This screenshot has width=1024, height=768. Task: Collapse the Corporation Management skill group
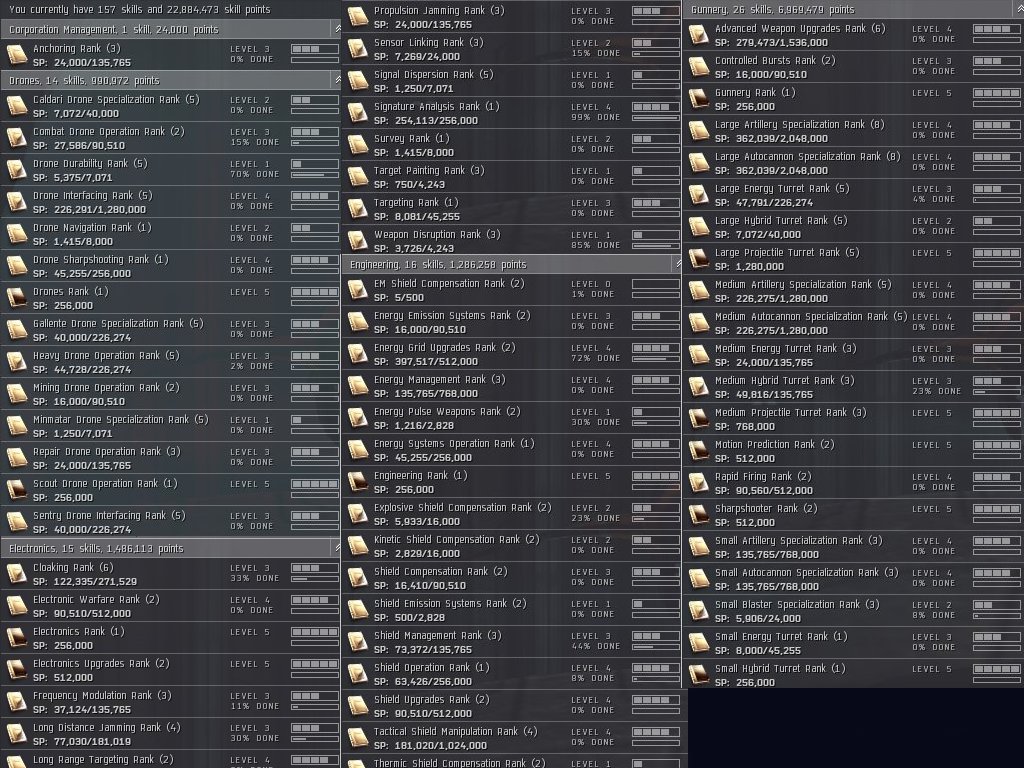(338, 29)
